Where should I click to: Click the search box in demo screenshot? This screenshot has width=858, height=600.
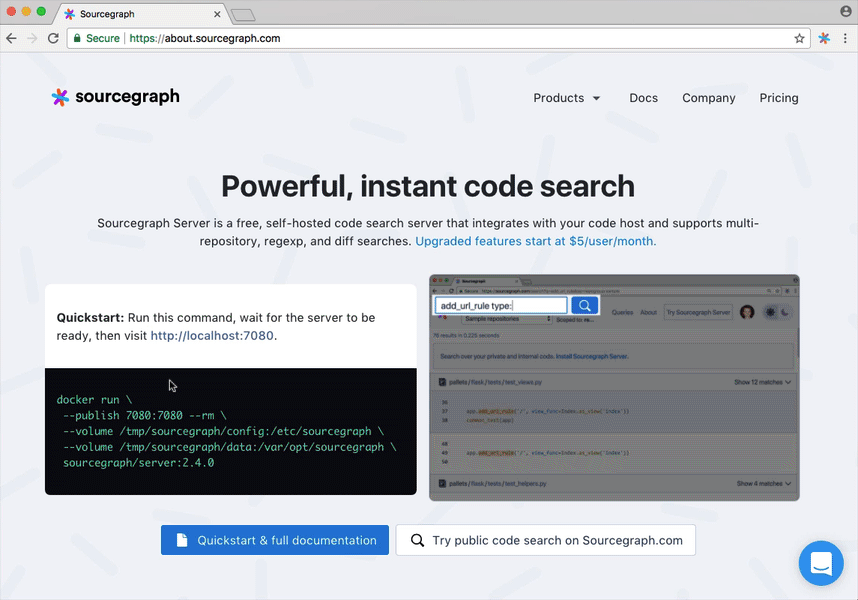[x=501, y=306]
